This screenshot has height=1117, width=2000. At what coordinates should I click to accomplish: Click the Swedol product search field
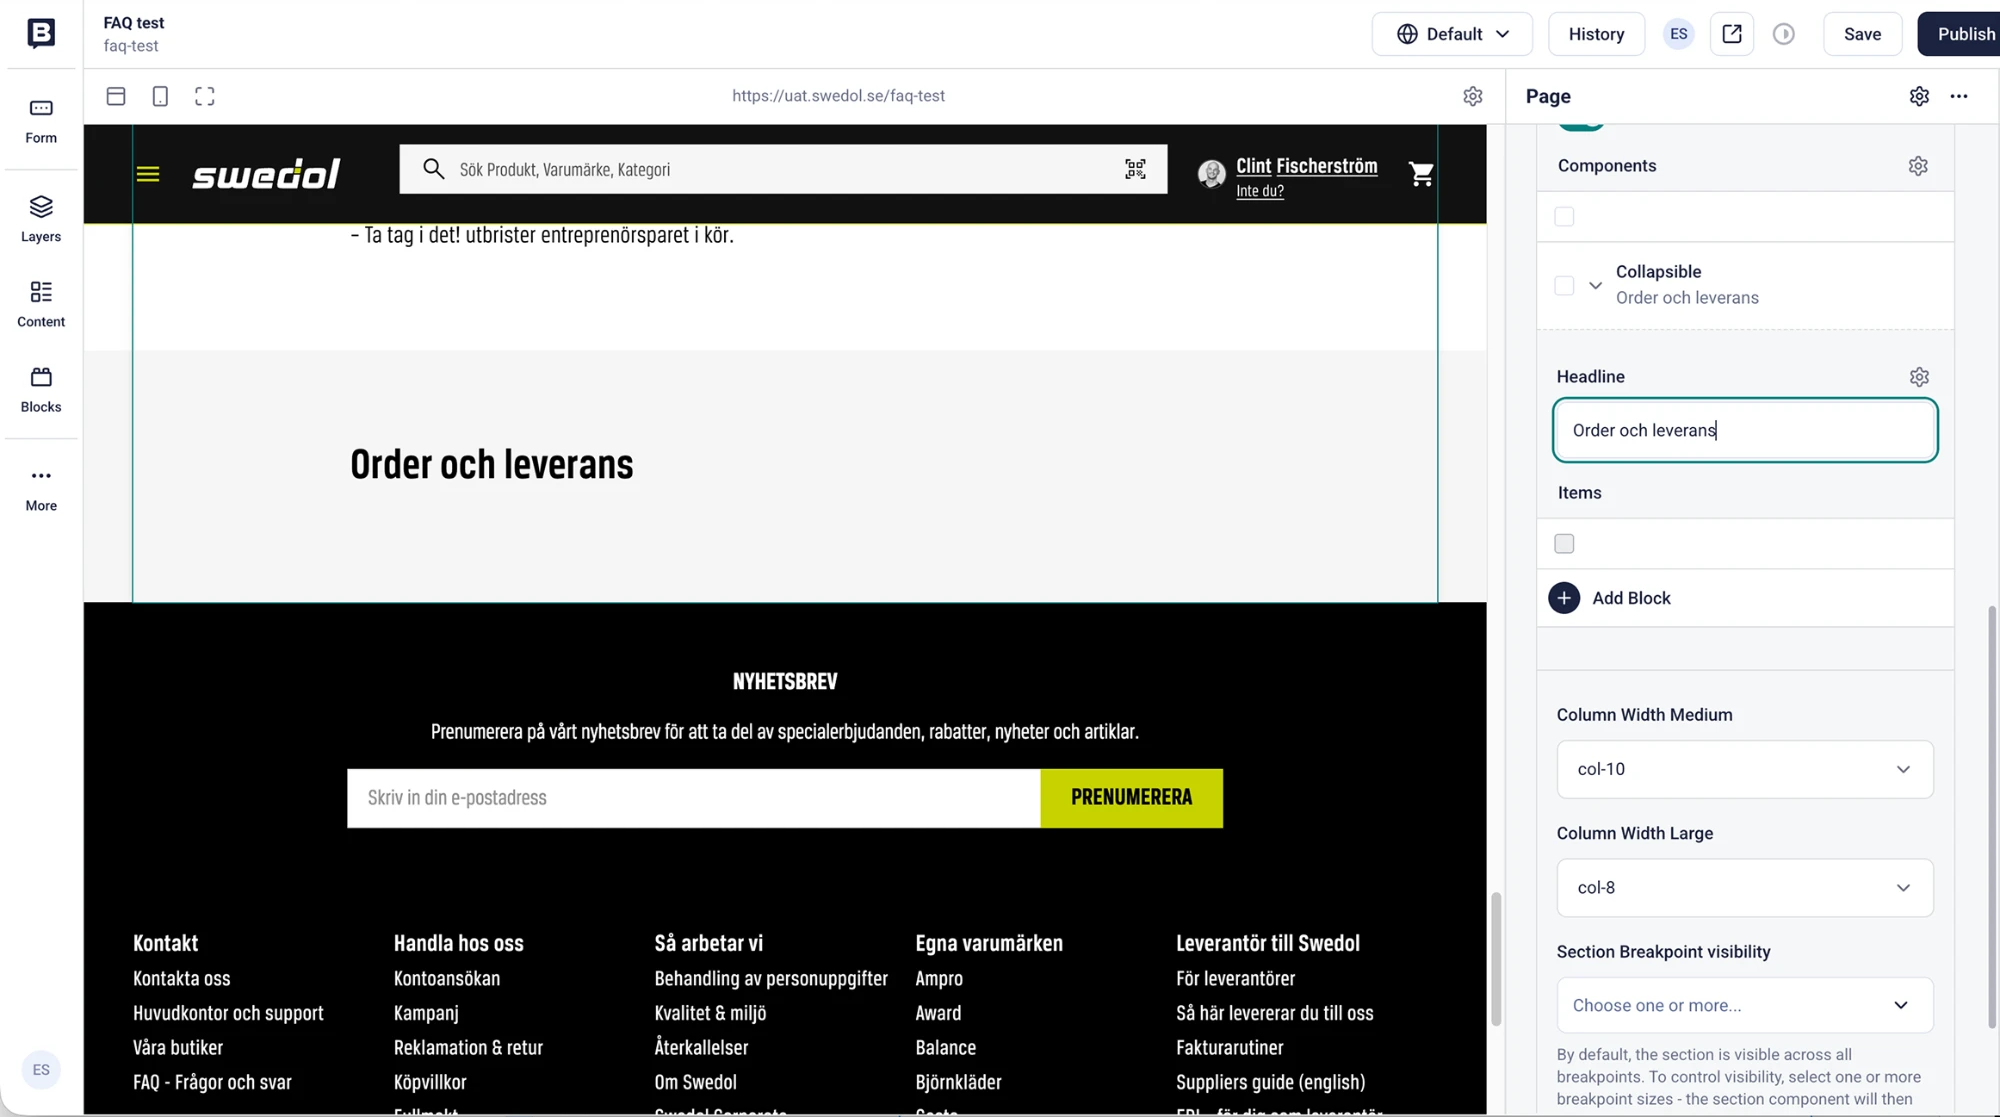pyautogui.click(x=783, y=169)
